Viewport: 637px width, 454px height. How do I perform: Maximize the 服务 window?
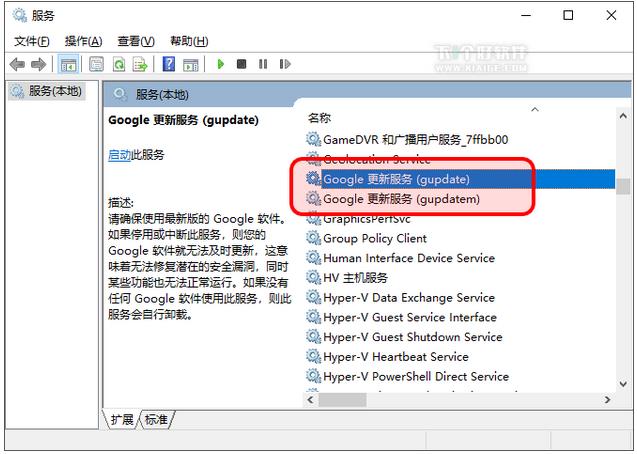(x=568, y=15)
